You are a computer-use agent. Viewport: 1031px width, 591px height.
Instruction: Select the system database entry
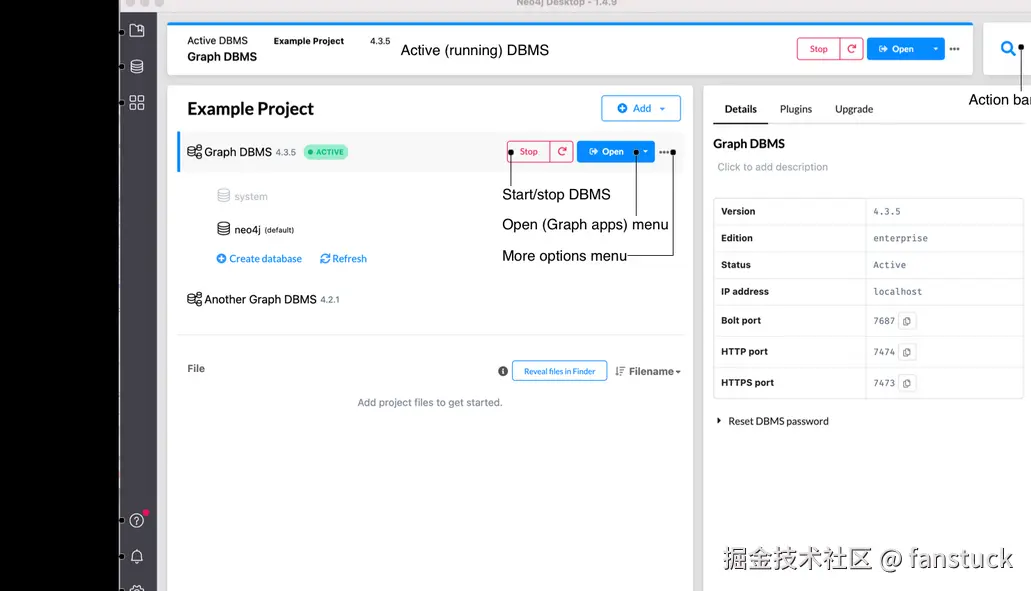click(242, 196)
